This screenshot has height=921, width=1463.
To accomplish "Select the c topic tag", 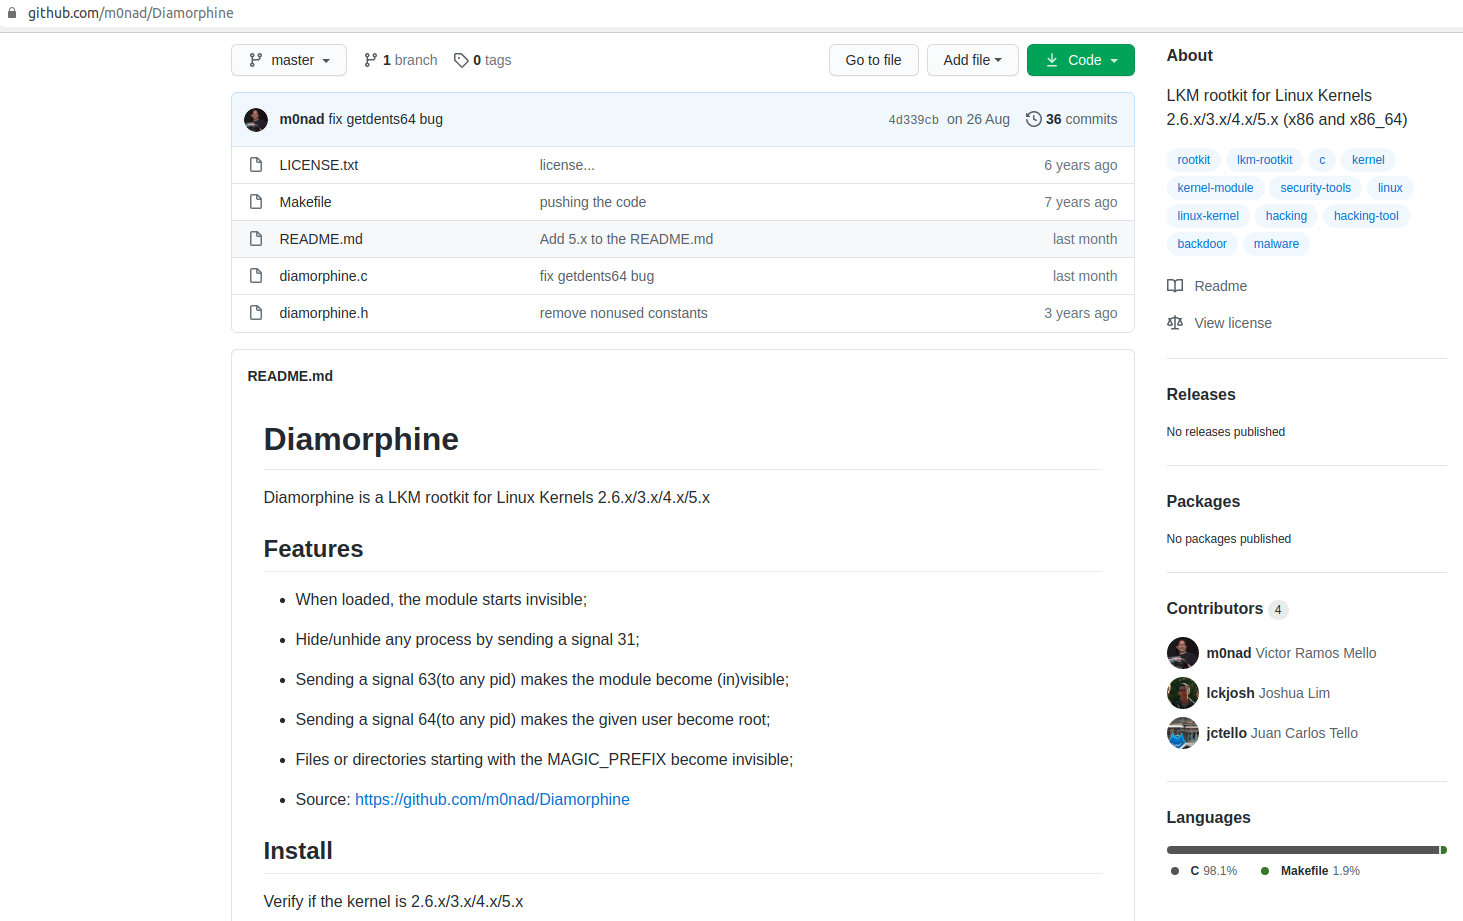I will [x=1322, y=160].
